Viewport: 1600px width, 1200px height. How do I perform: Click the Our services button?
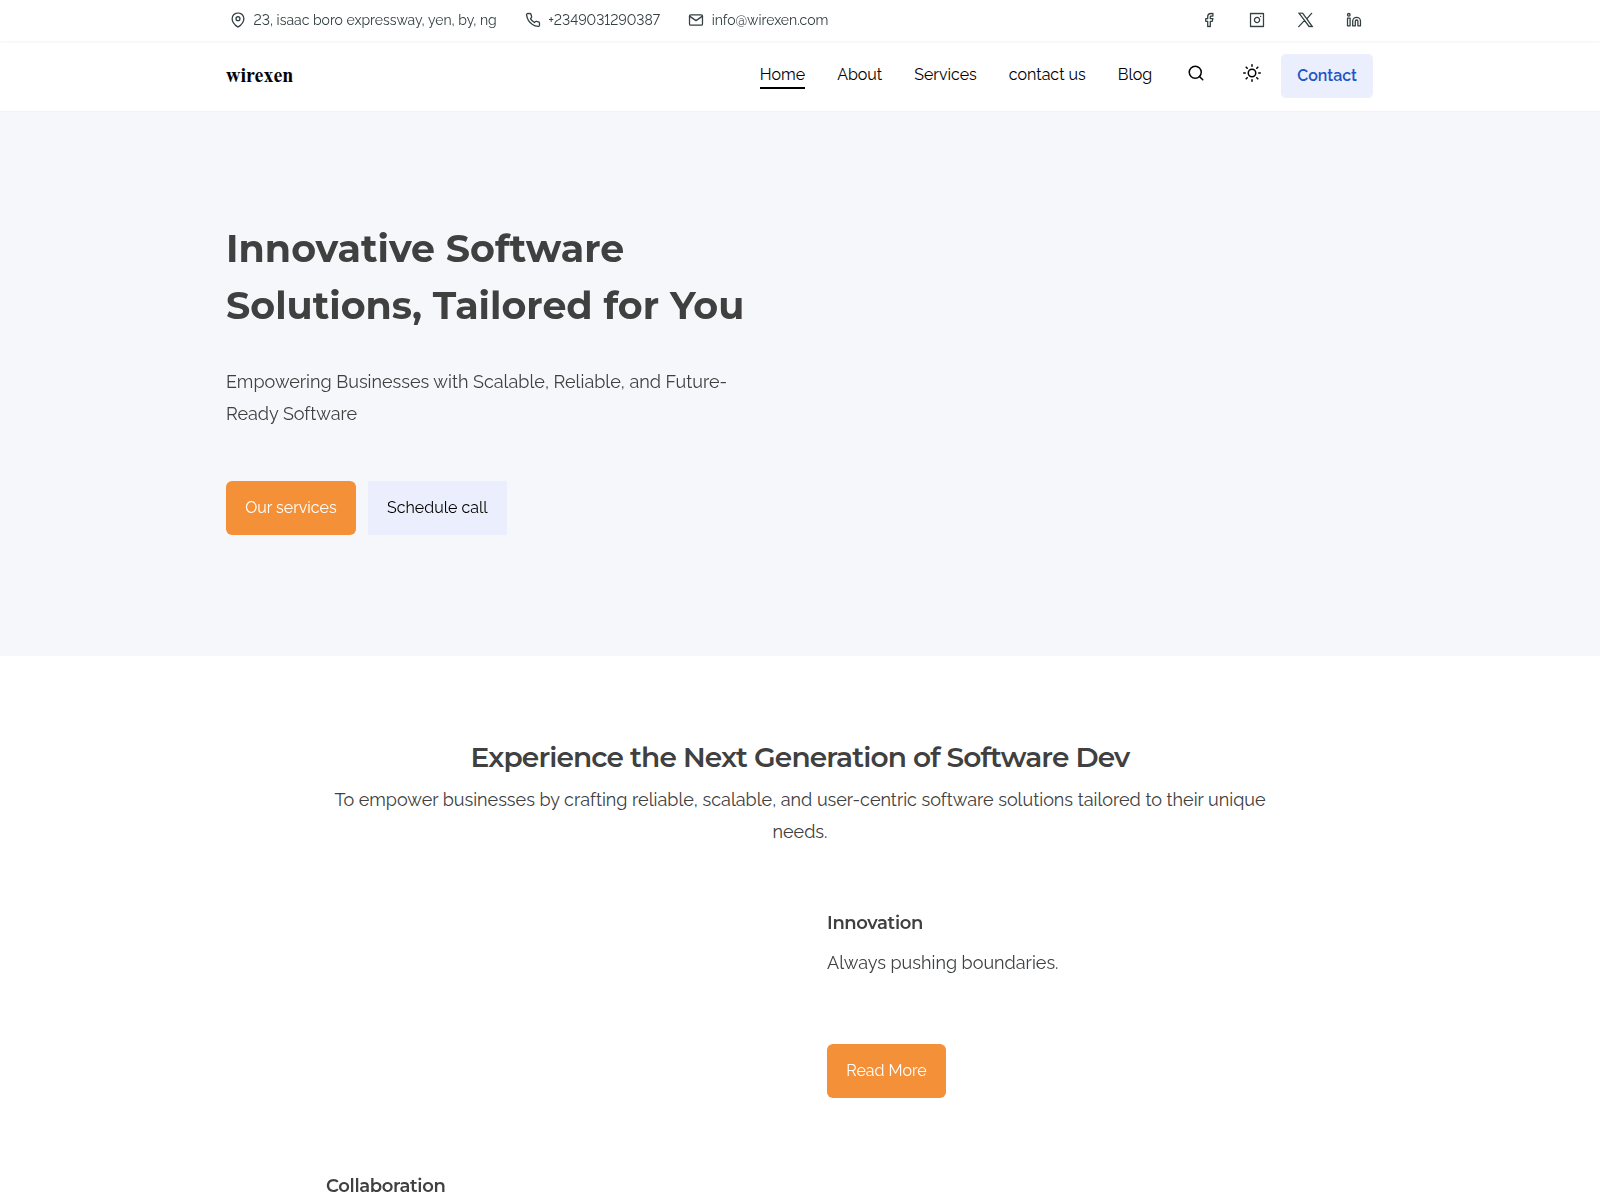point(291,508)
